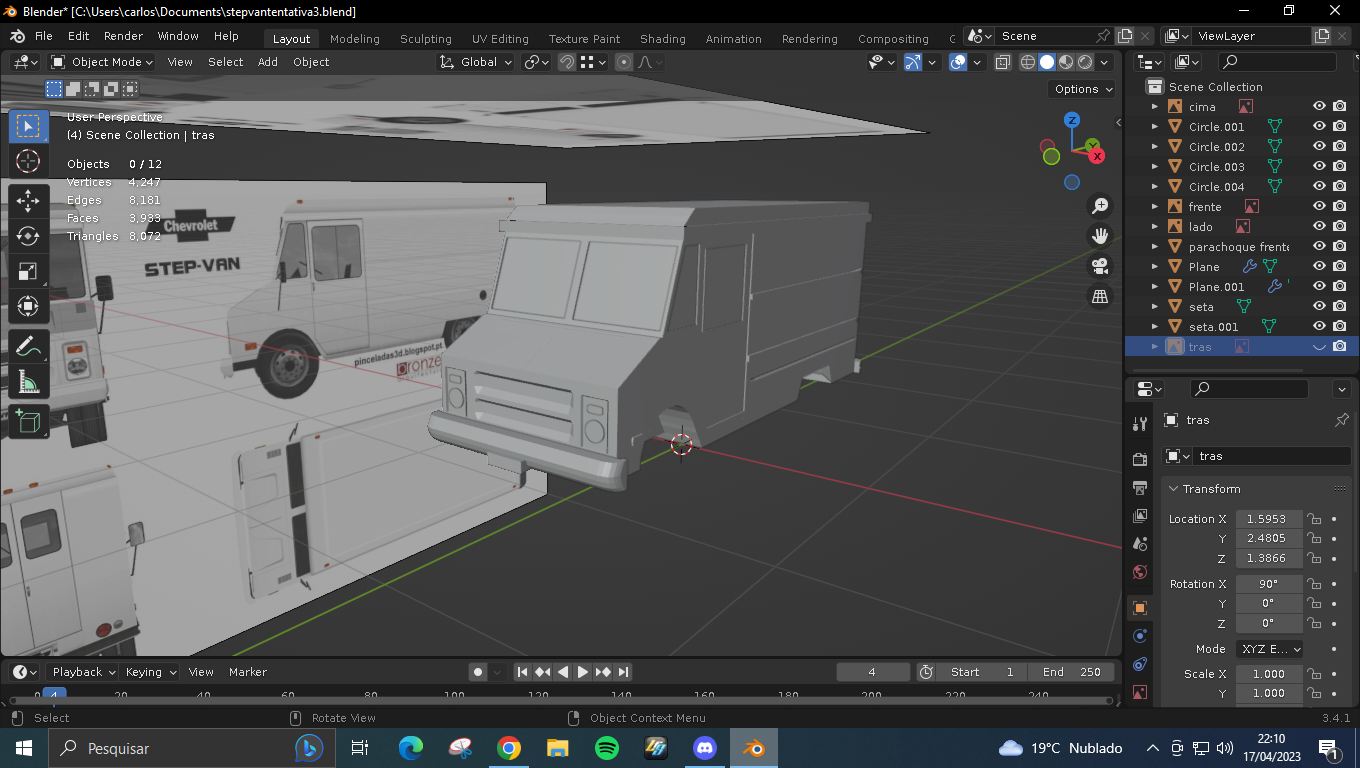The image size is (1360, 768).
Task: Open Discord from the taskbar
Action: click(x=705, y=748)
